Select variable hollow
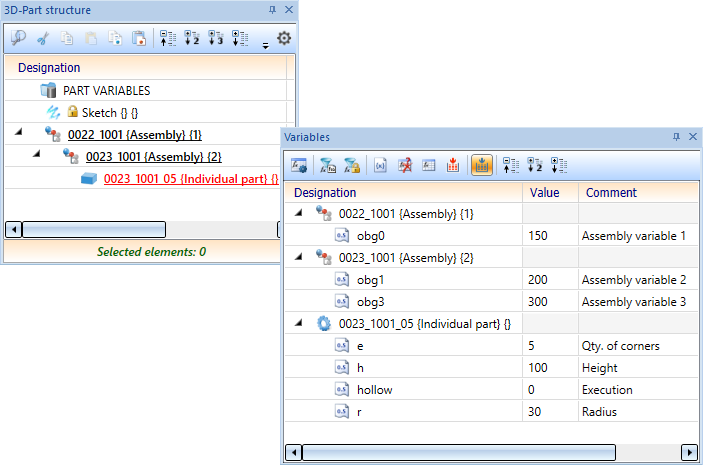 point(374,390)
